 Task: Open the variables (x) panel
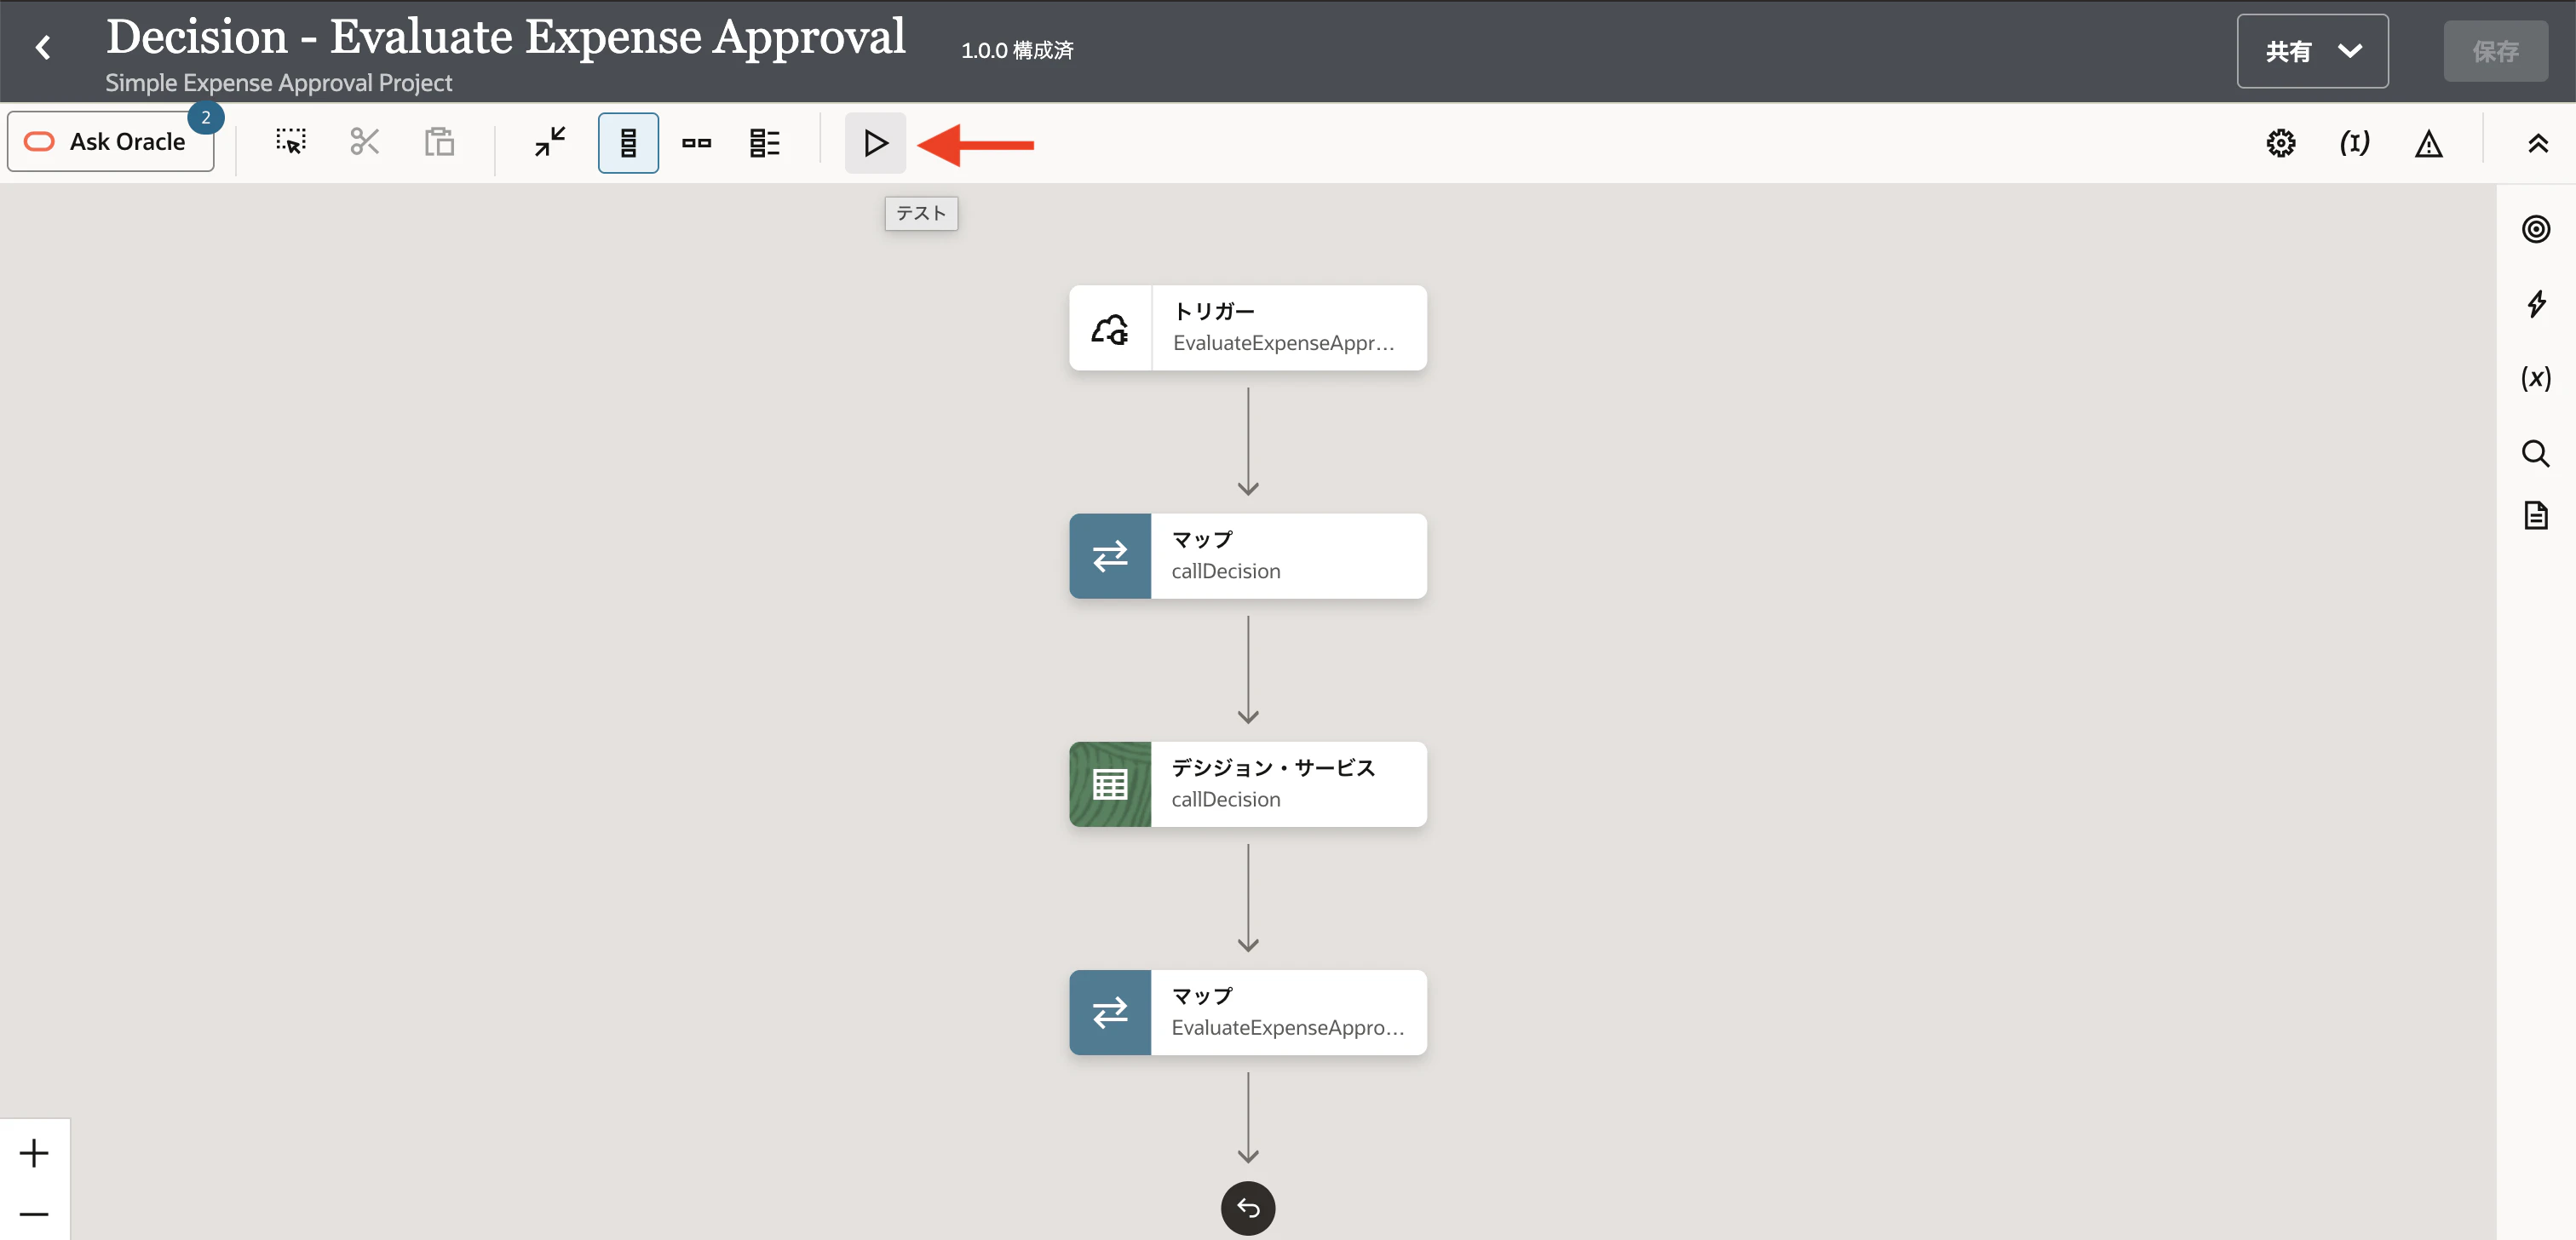[2536, 378]
